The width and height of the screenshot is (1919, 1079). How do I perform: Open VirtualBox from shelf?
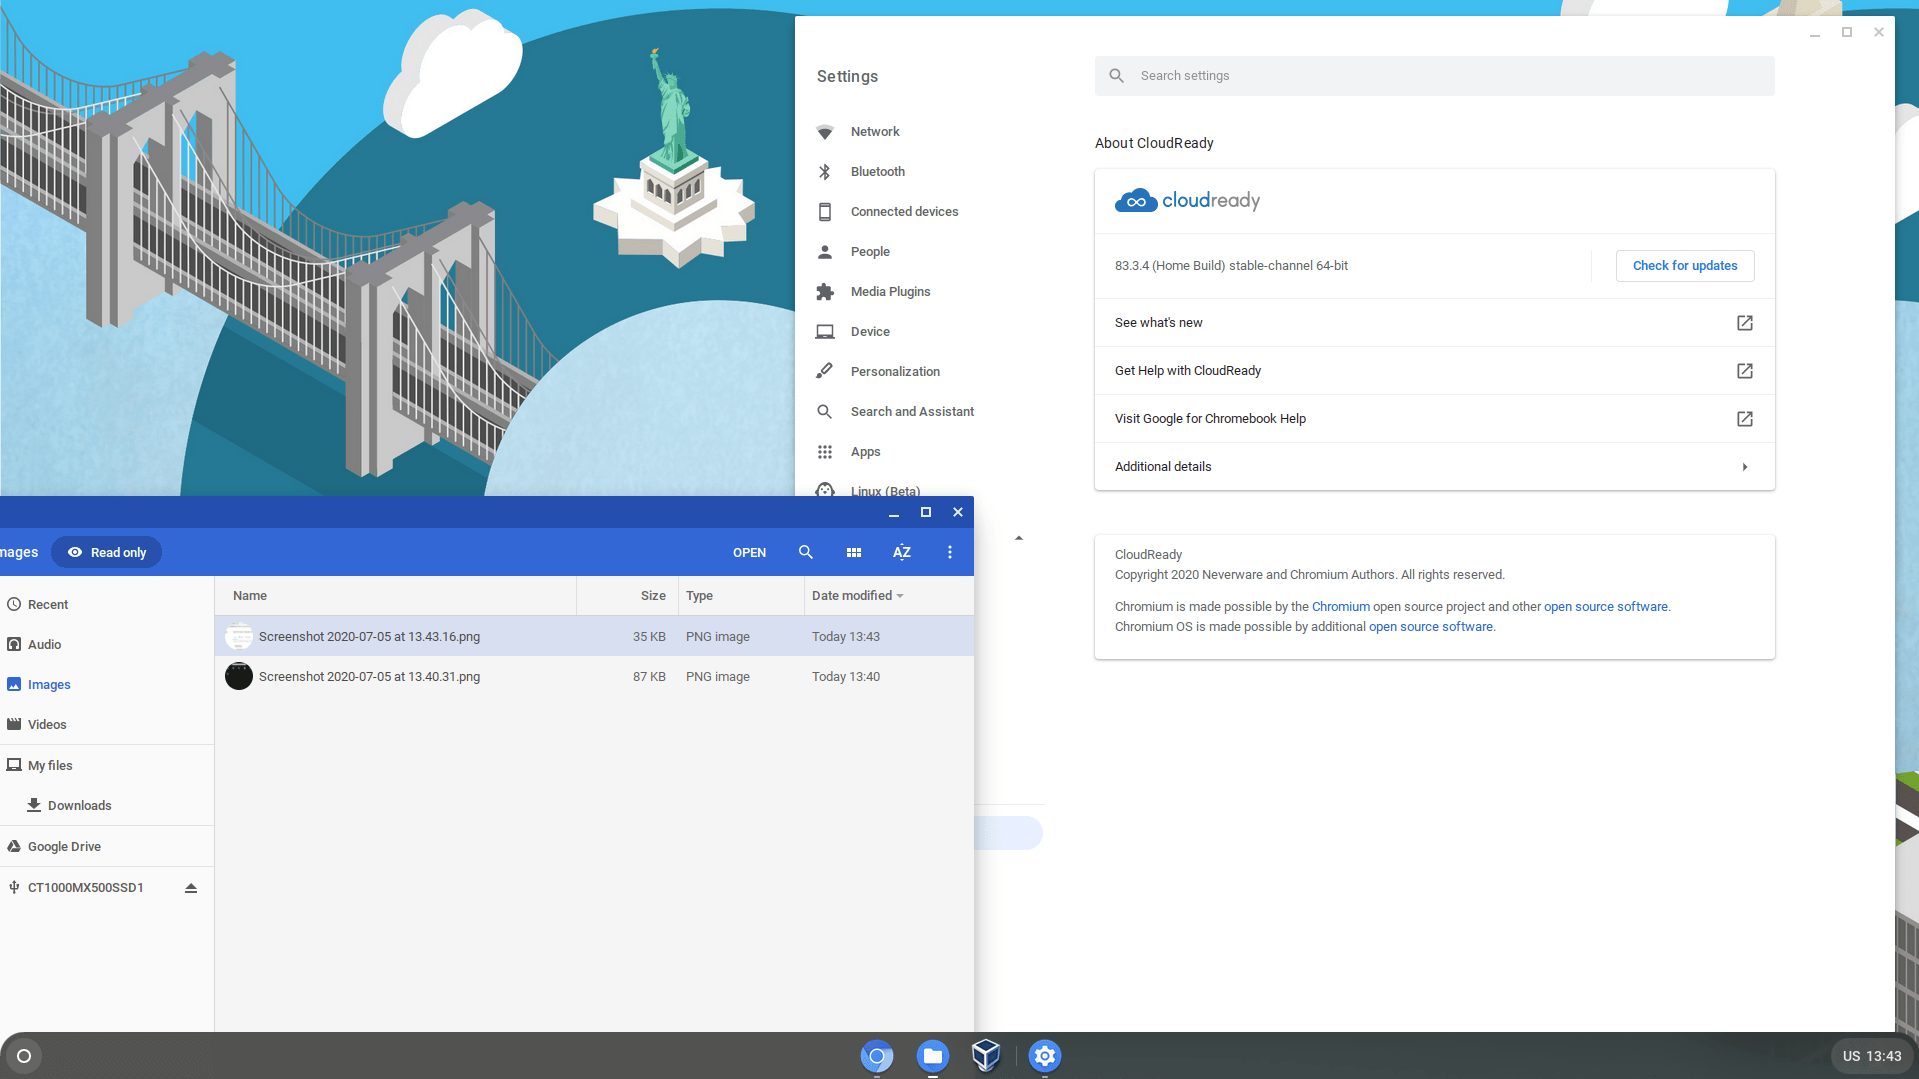987,1056
